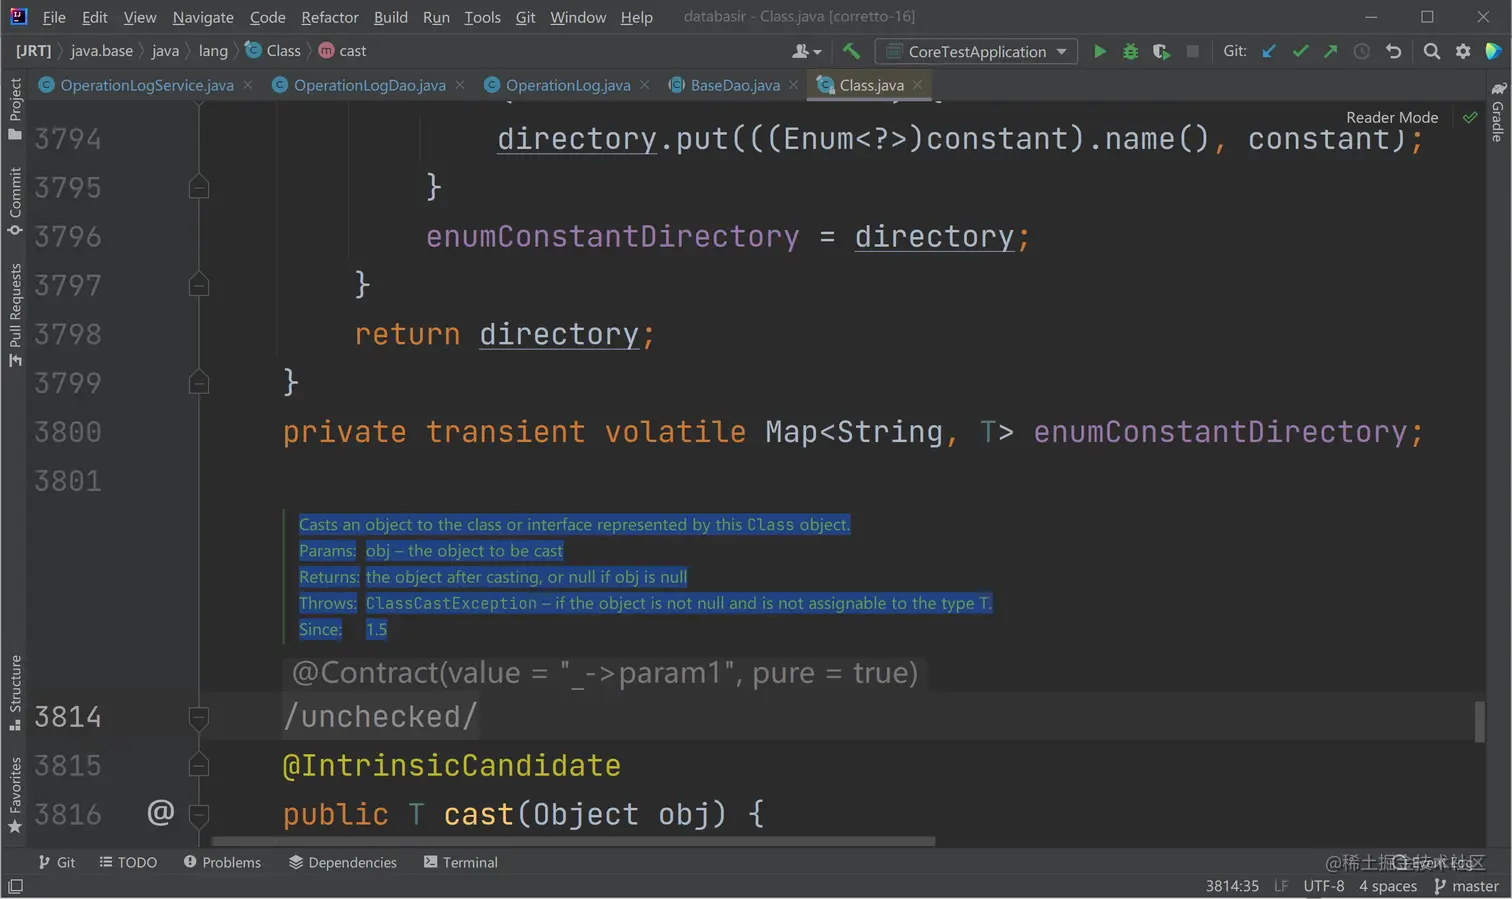Click the @ gutter icon on line 3816
This screenshot has height=899, width=1512.
(x=160, y=812)
